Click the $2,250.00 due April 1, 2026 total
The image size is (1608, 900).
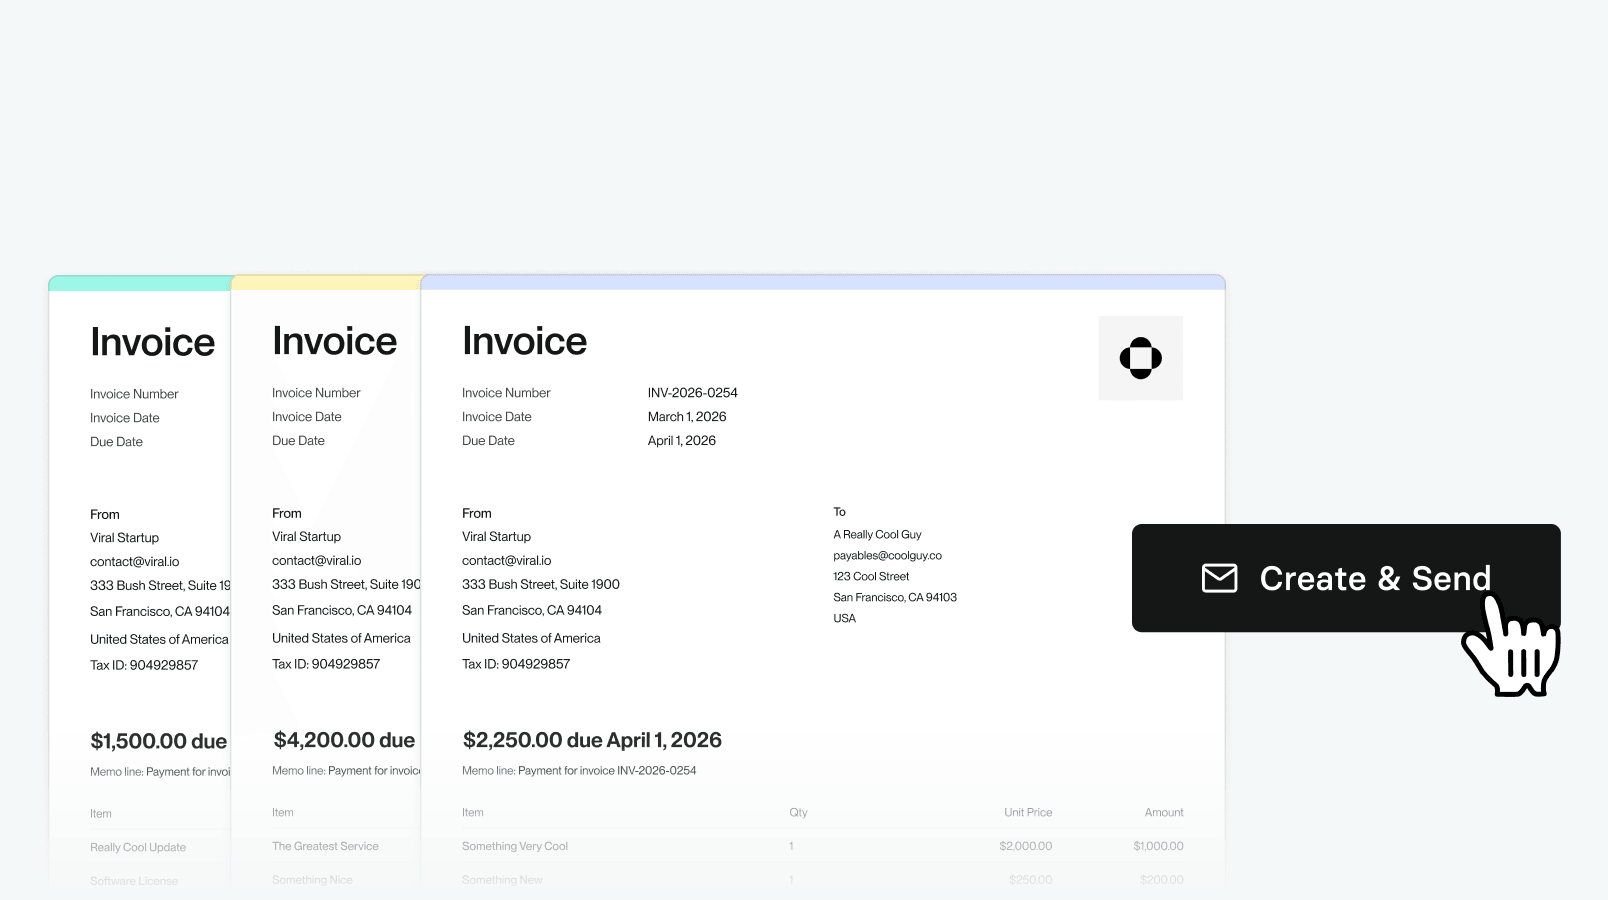(592, 740)
